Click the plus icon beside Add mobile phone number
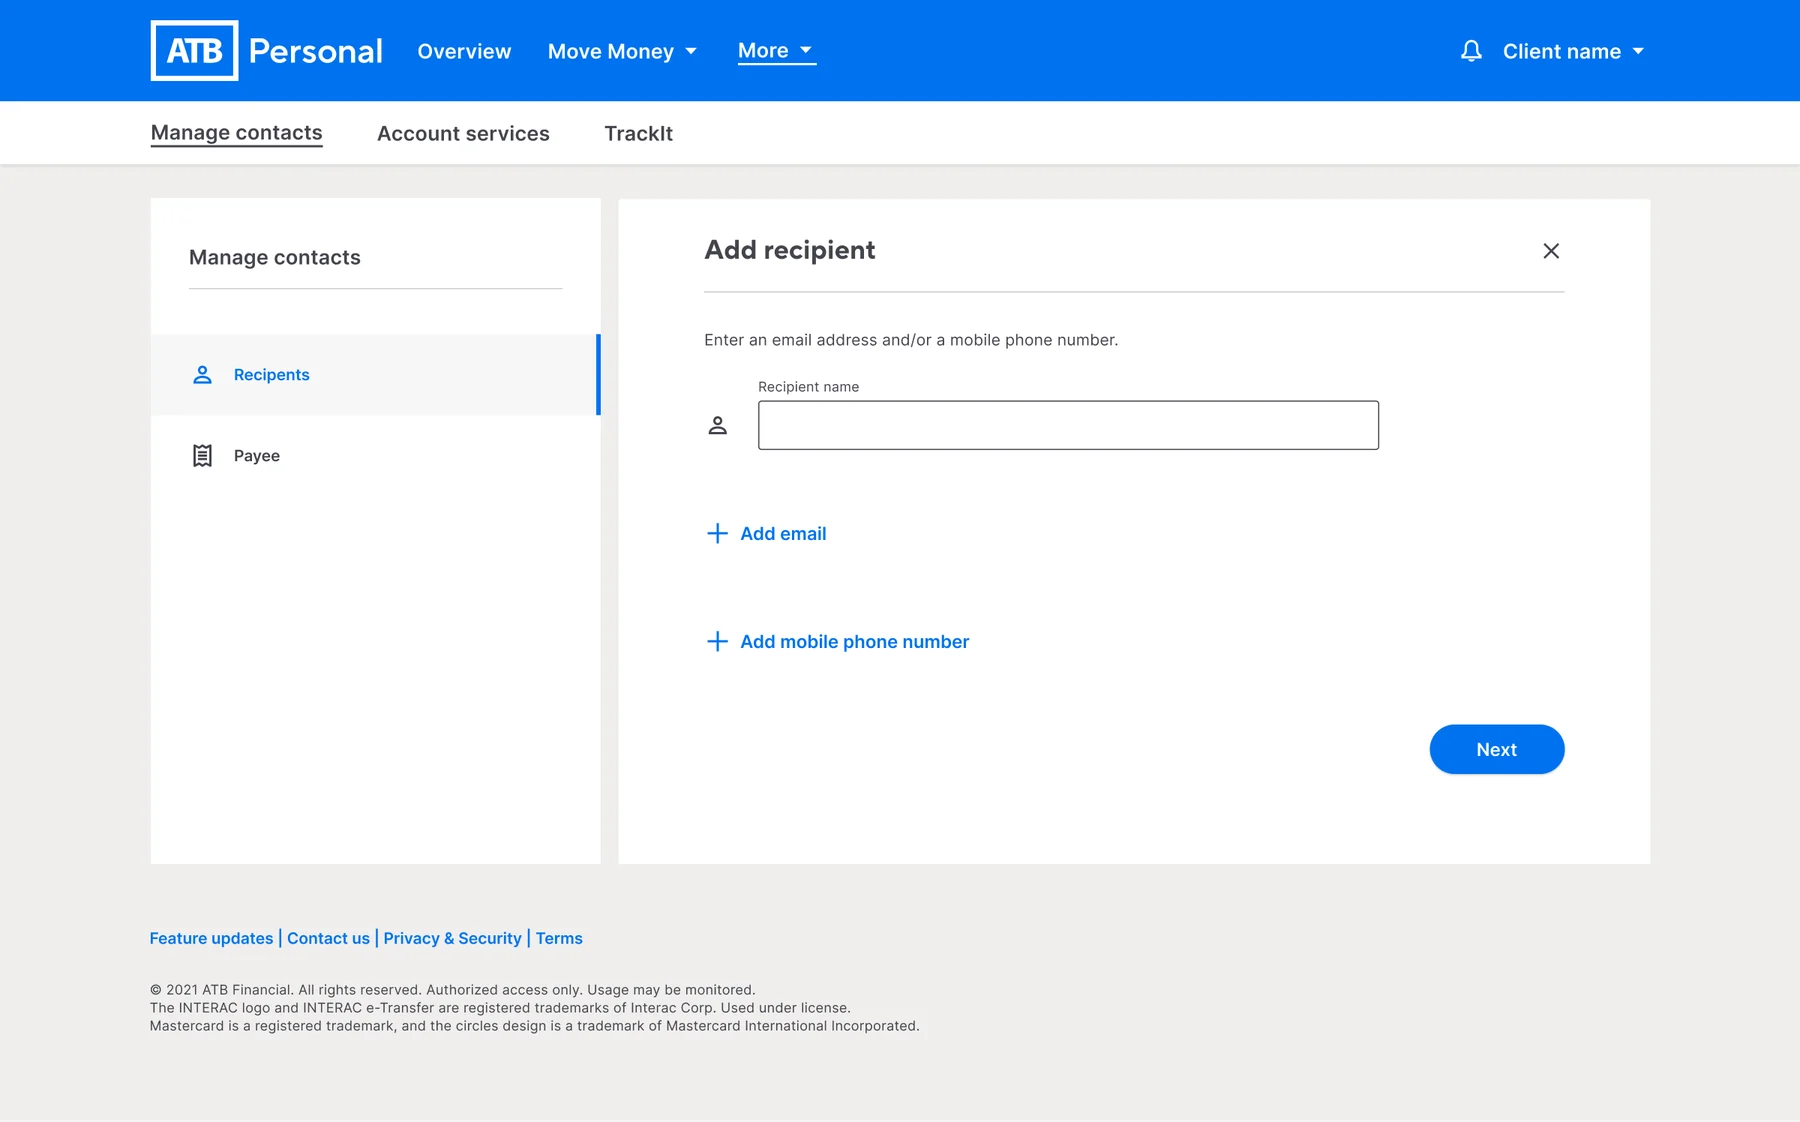Screen dimensions: 1800x1122 click(717, 642)
